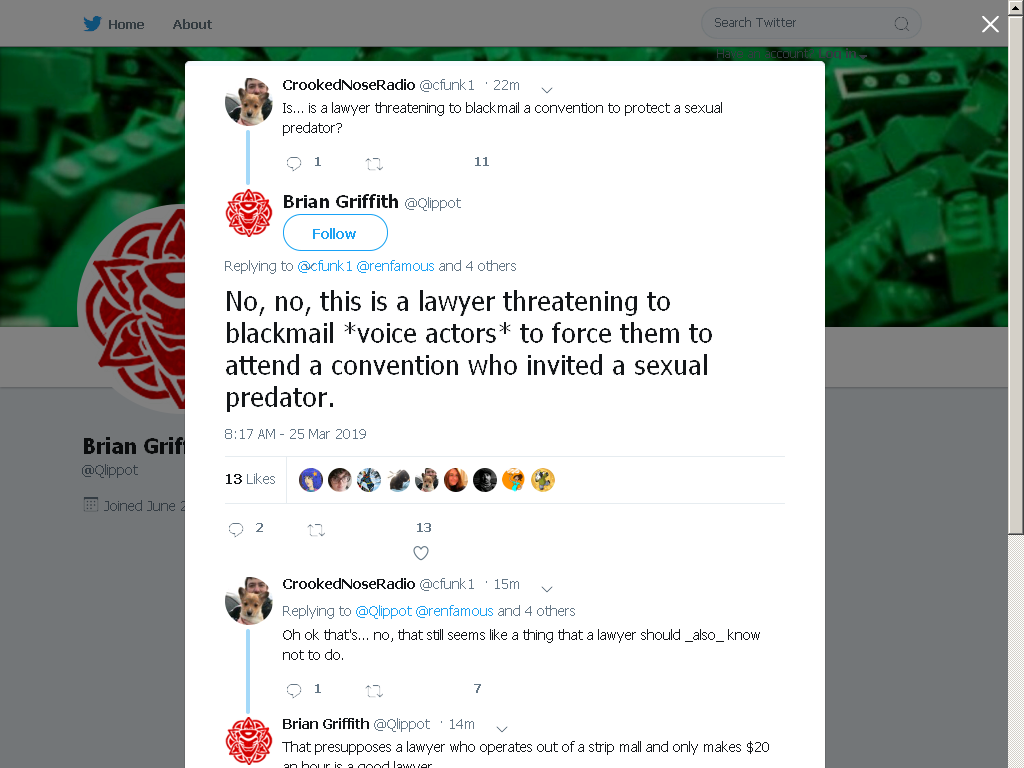Retweet the 15m CrookedNoseRadio tweet

[374, 690]
